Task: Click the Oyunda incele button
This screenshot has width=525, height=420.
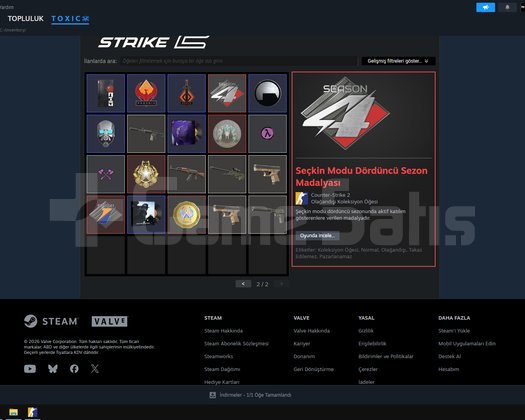Action: pos(317,235)
